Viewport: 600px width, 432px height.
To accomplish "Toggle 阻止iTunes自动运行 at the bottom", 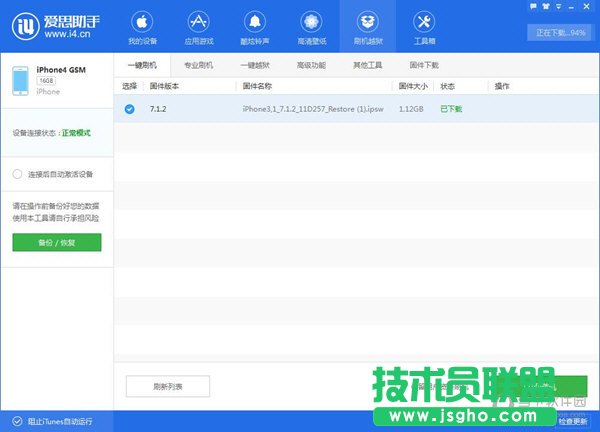I will click(17, 421).
